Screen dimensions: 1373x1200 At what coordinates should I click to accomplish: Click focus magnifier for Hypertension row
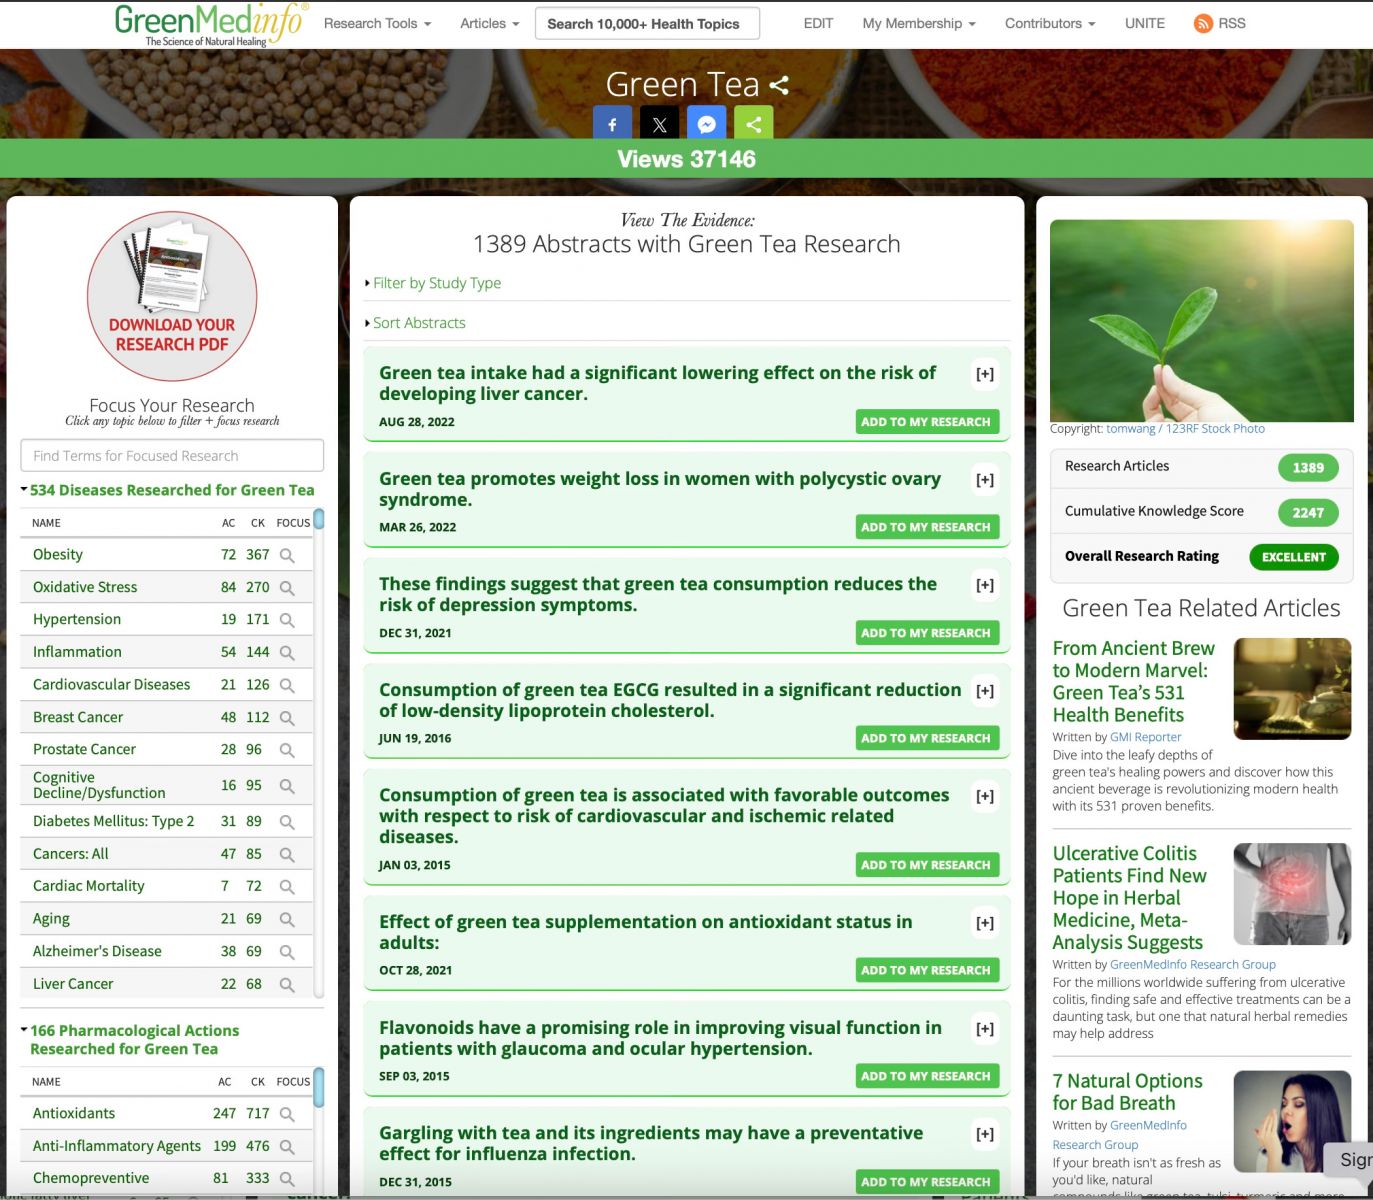point(287,620)
